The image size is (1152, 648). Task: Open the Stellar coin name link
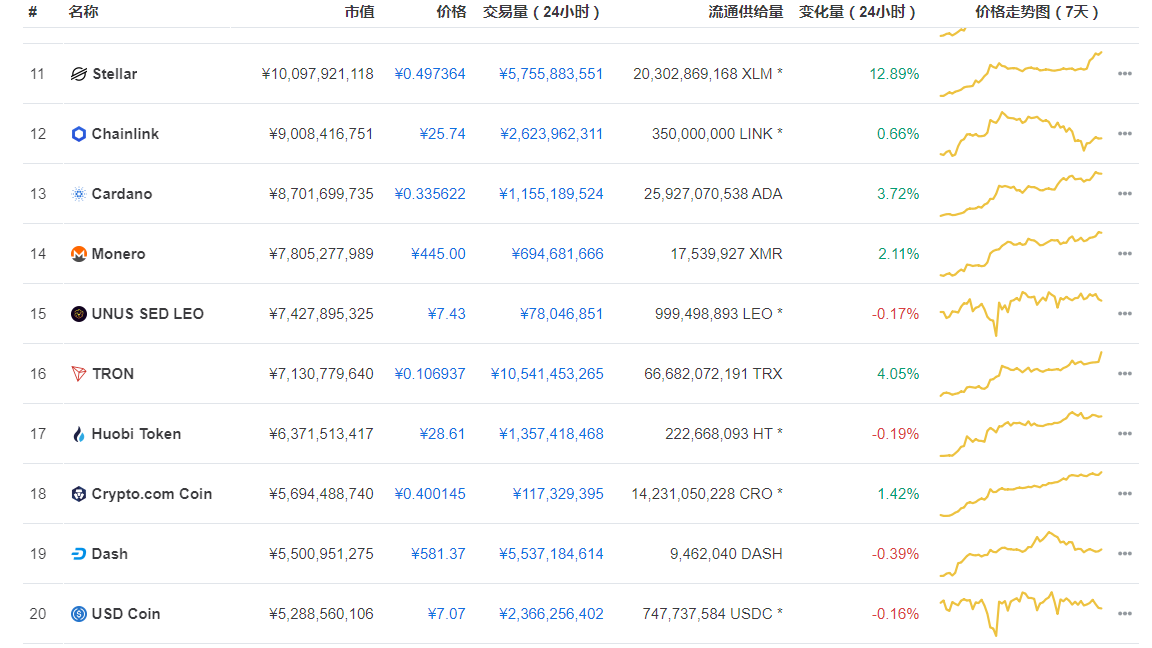click(x=115, y=74)
